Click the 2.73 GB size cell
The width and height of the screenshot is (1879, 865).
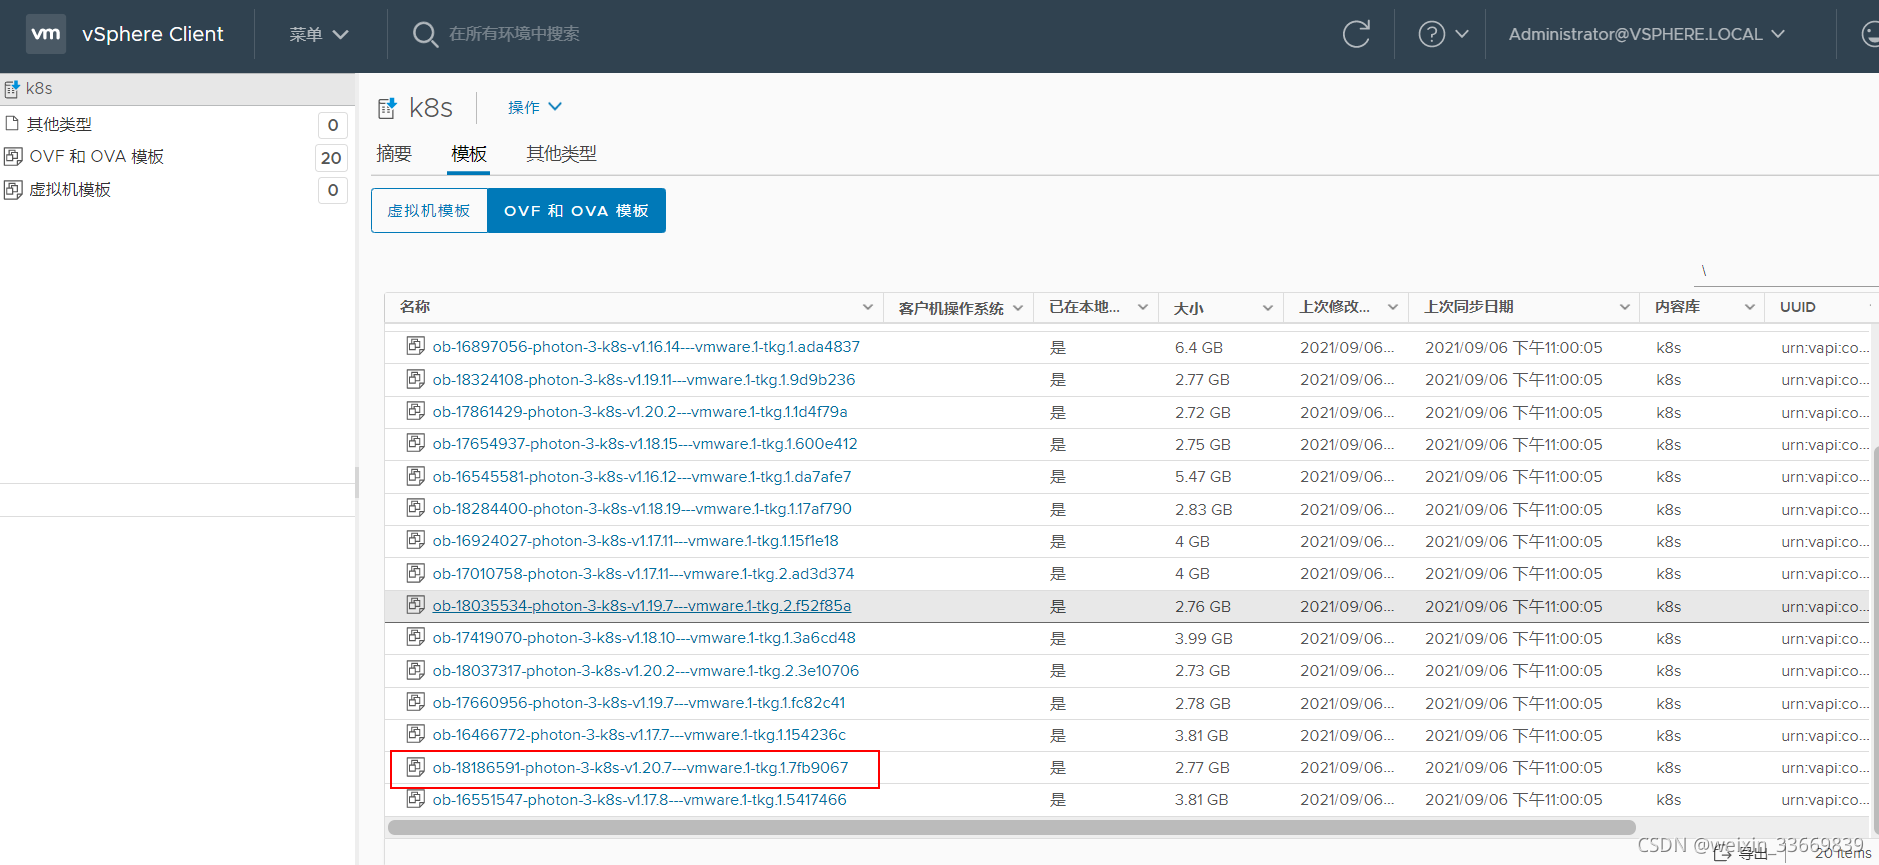(1202, 670)
